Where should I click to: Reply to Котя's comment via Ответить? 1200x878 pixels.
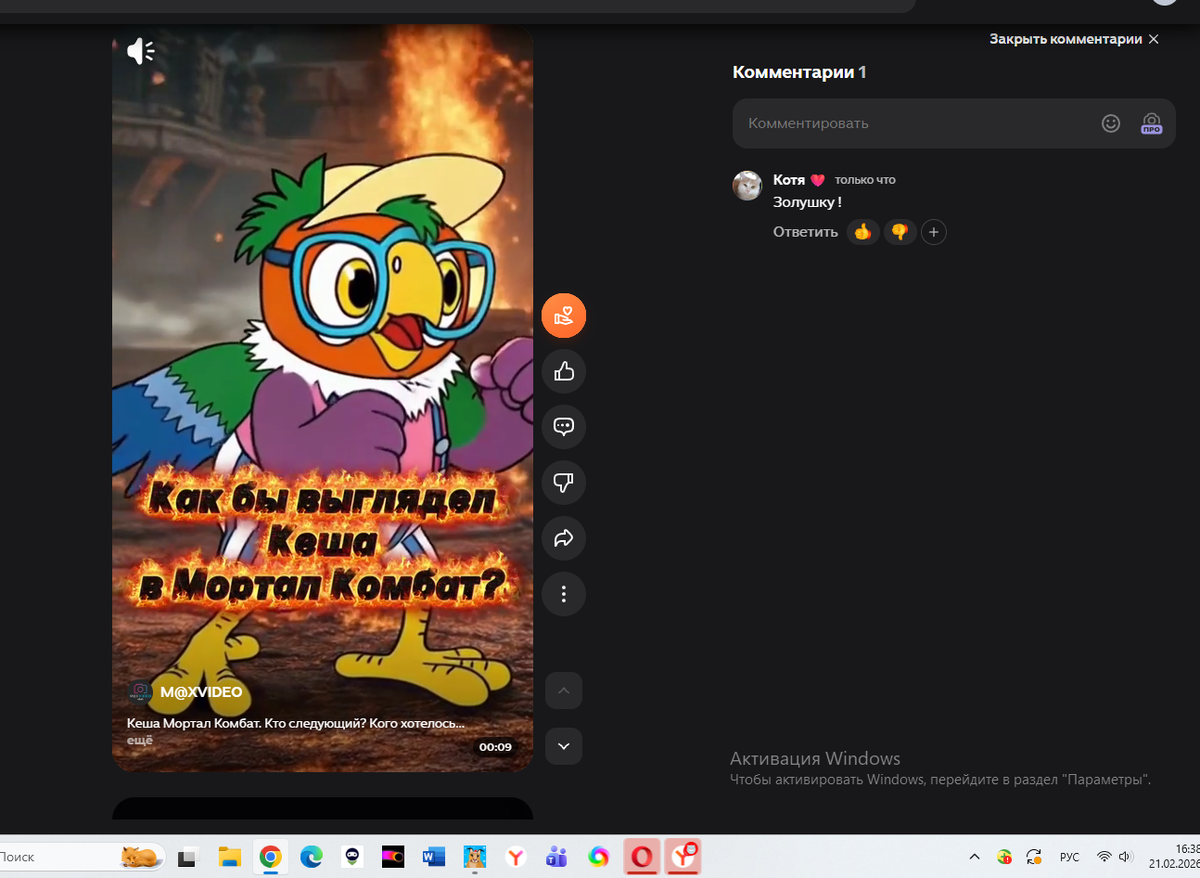tap(805, 232)
